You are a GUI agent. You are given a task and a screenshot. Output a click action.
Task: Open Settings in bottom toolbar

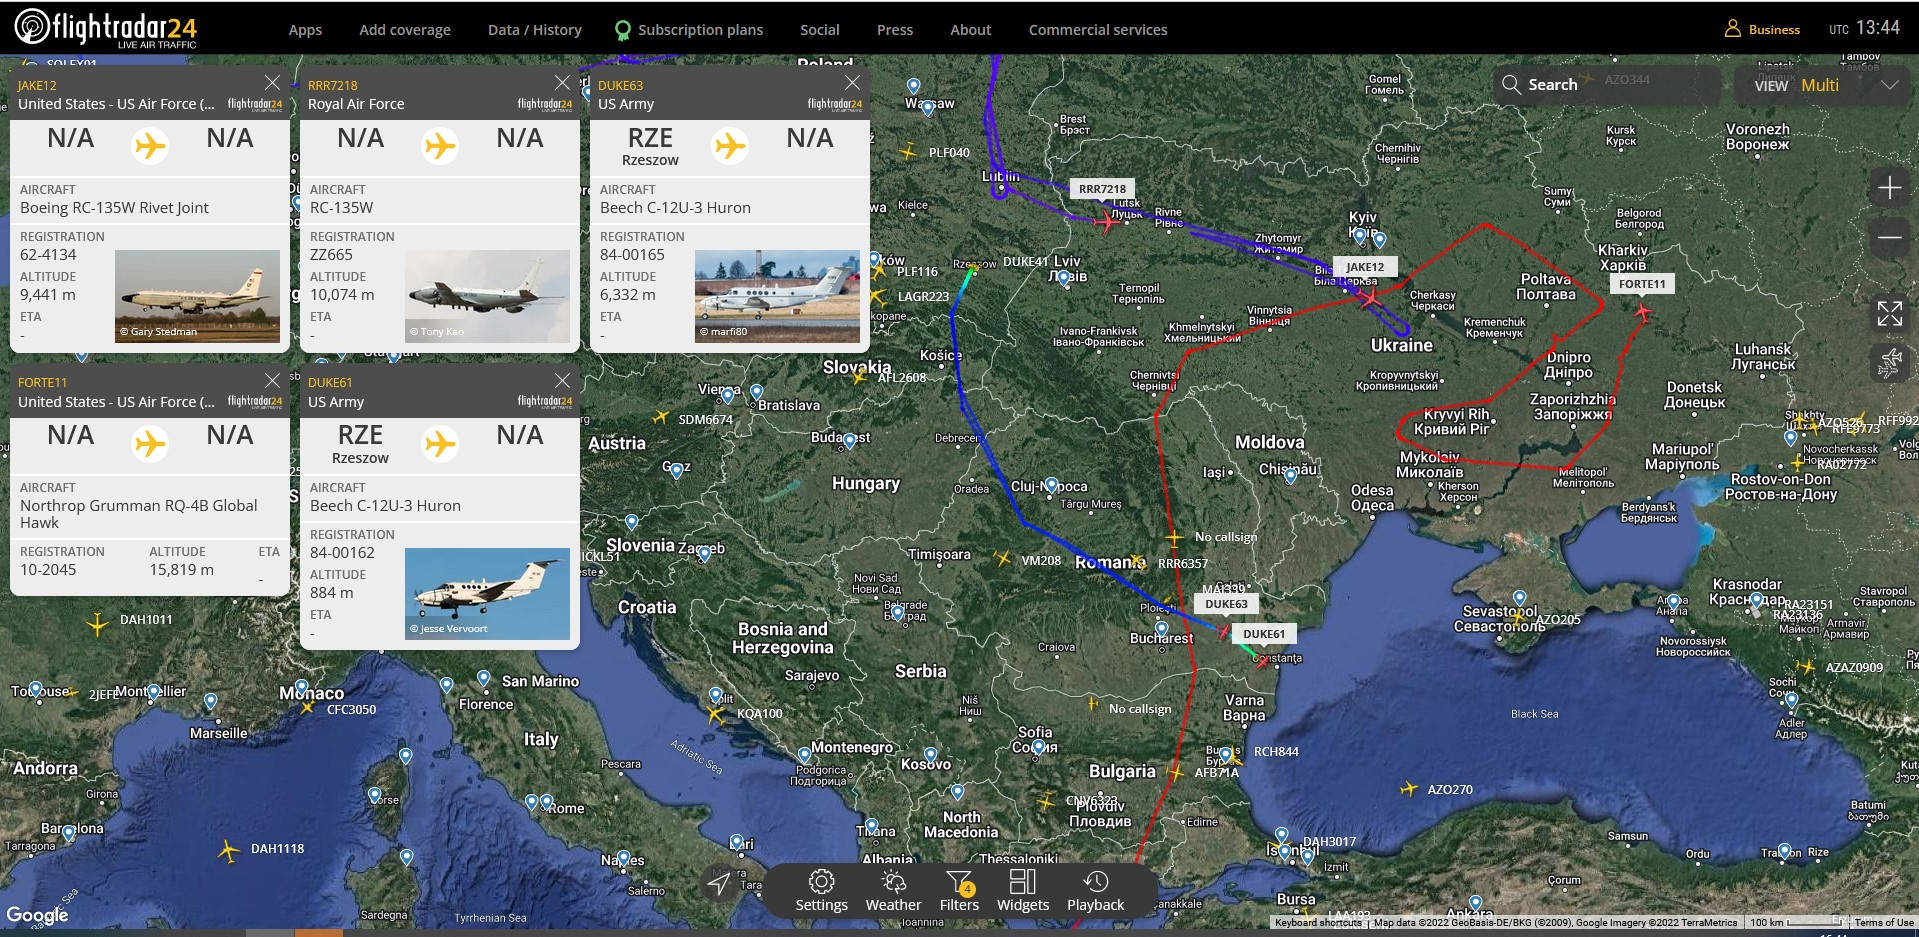pyautogui.click(x=821, y=890)
